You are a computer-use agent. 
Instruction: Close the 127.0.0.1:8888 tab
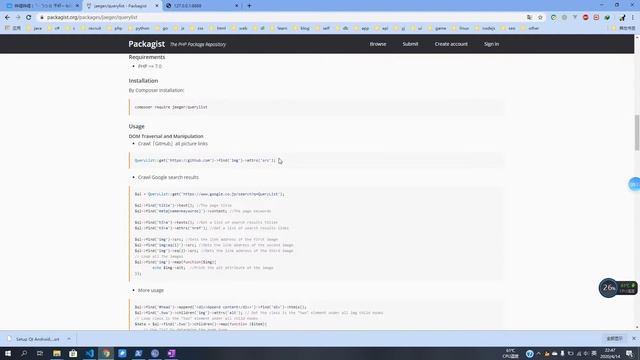(237, 6)
